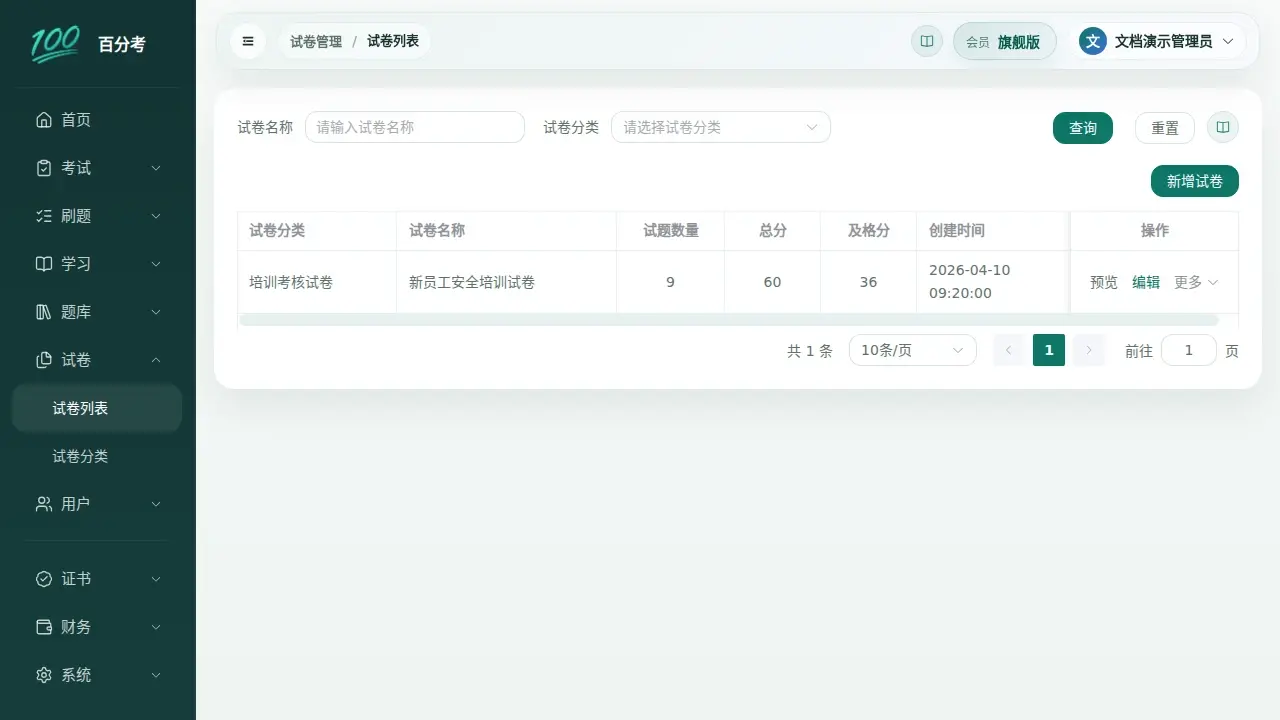1280x720 pixels.
Task: Click the 首页 home icon
Action: pyautogui.click(x=44, y=120)
